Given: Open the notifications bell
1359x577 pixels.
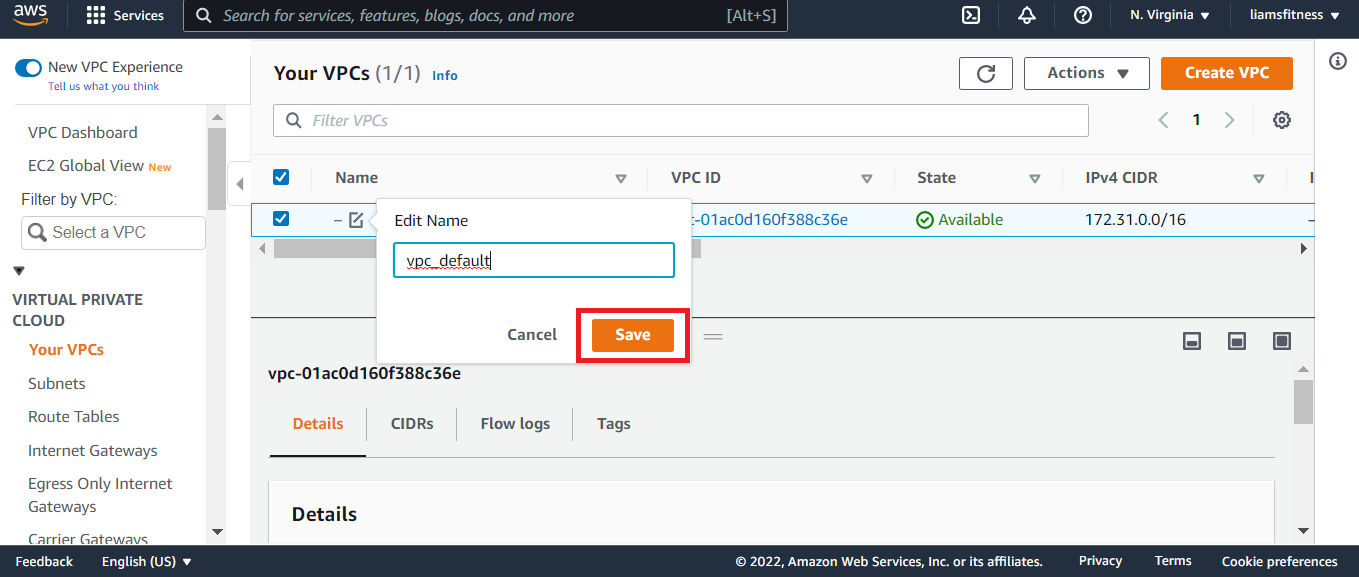Looking at the screenshot, I should click(1026, 15).
